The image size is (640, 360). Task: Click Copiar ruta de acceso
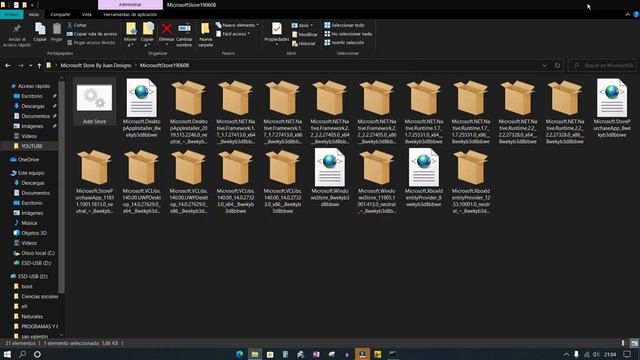point(92,34)
